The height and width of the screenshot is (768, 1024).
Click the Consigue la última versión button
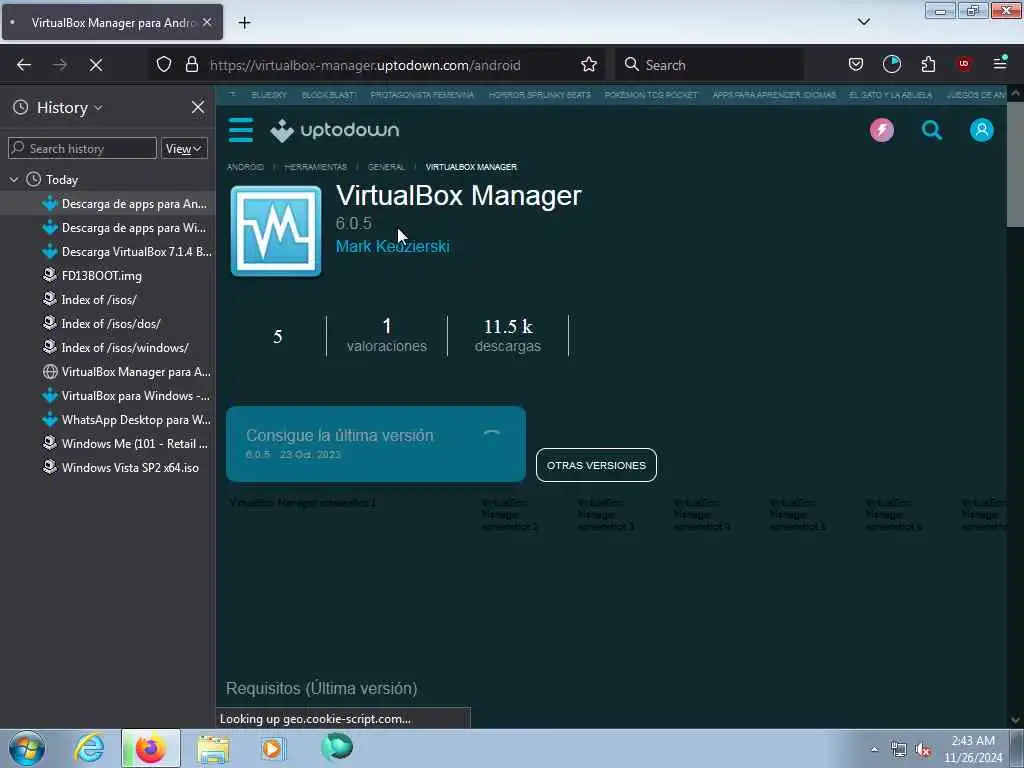coord(376,444)
